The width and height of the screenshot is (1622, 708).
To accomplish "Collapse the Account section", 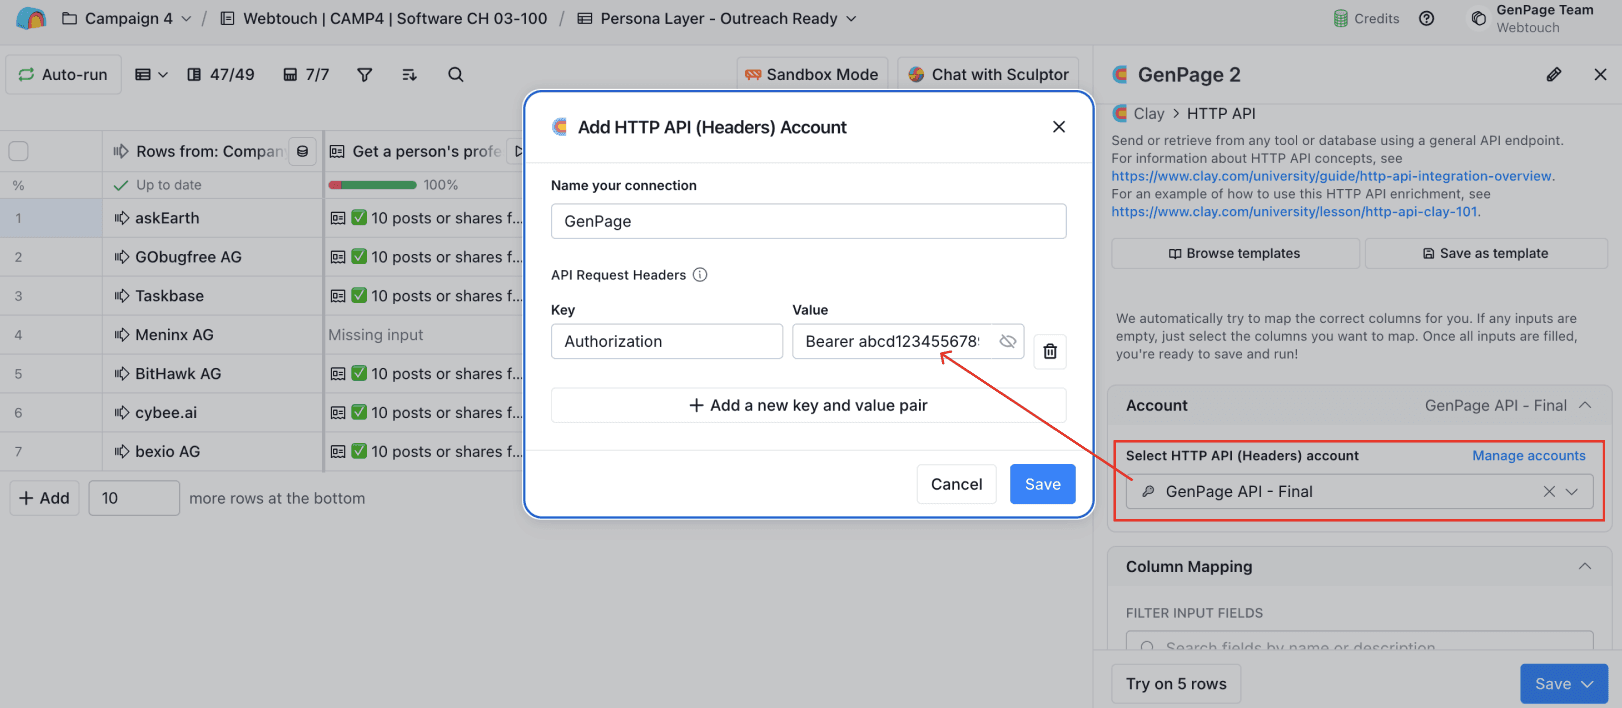I will 1585,405.
